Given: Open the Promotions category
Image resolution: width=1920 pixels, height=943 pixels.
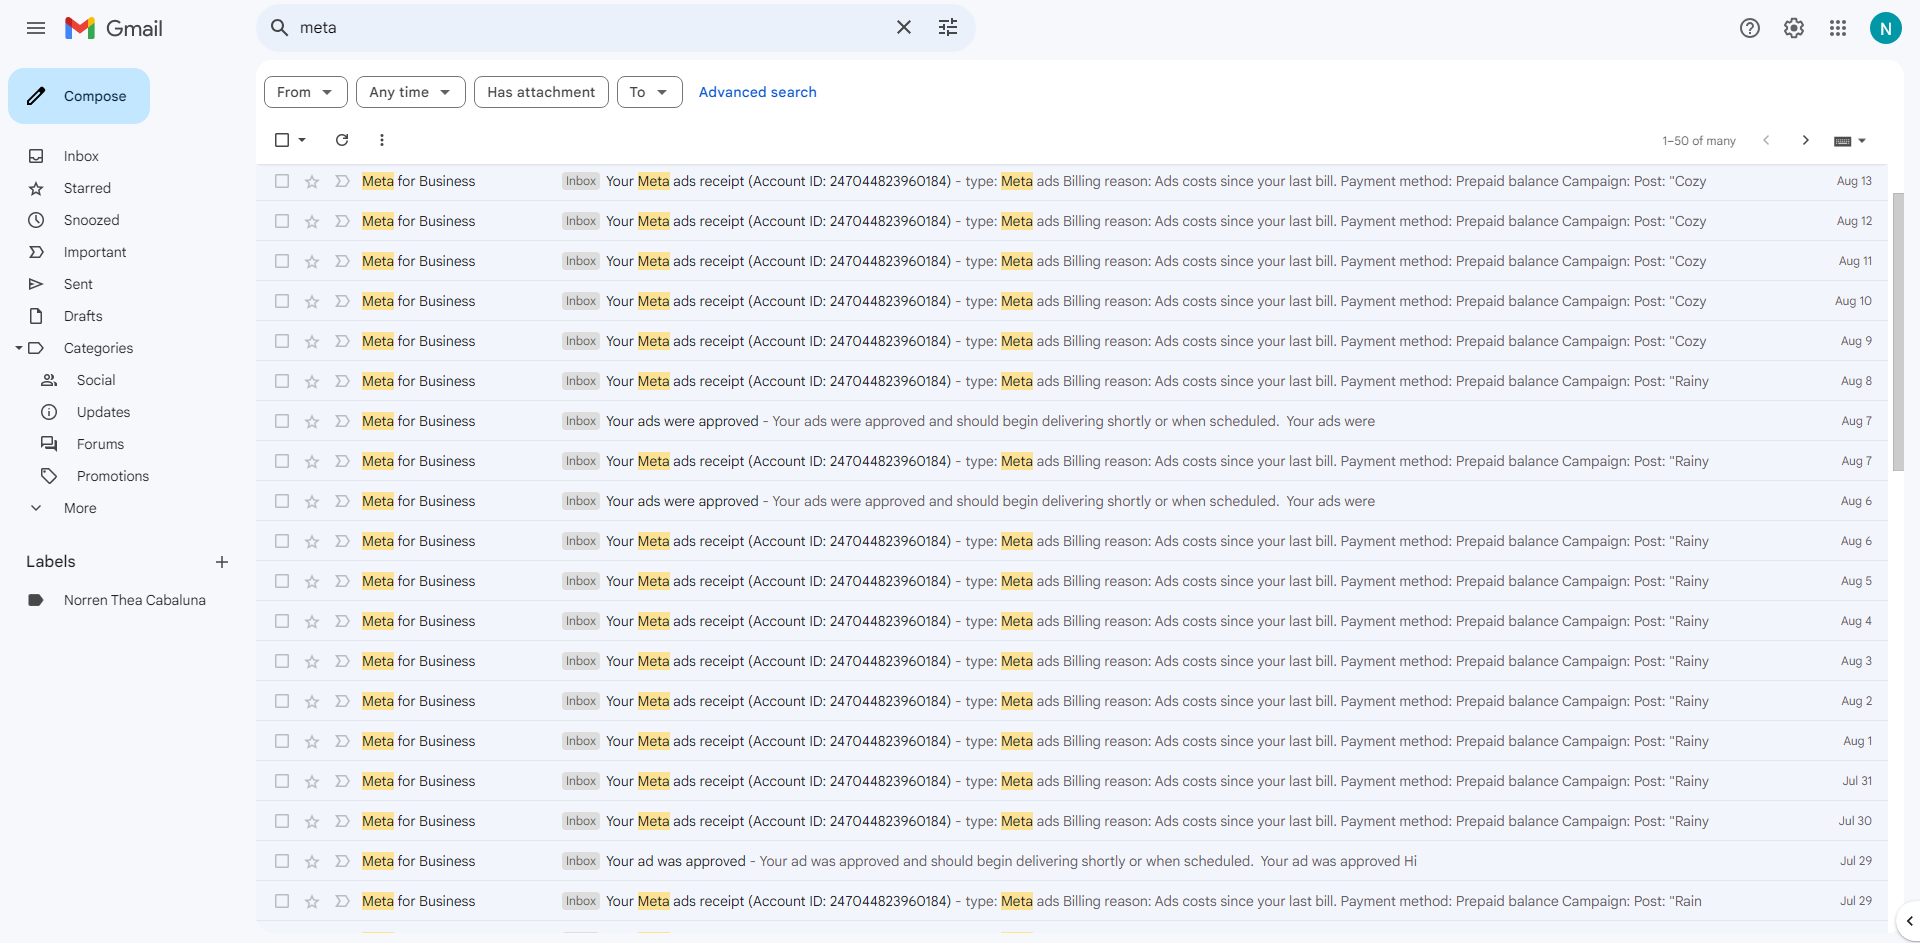Looking at the screenshot, I should (112, 476).
